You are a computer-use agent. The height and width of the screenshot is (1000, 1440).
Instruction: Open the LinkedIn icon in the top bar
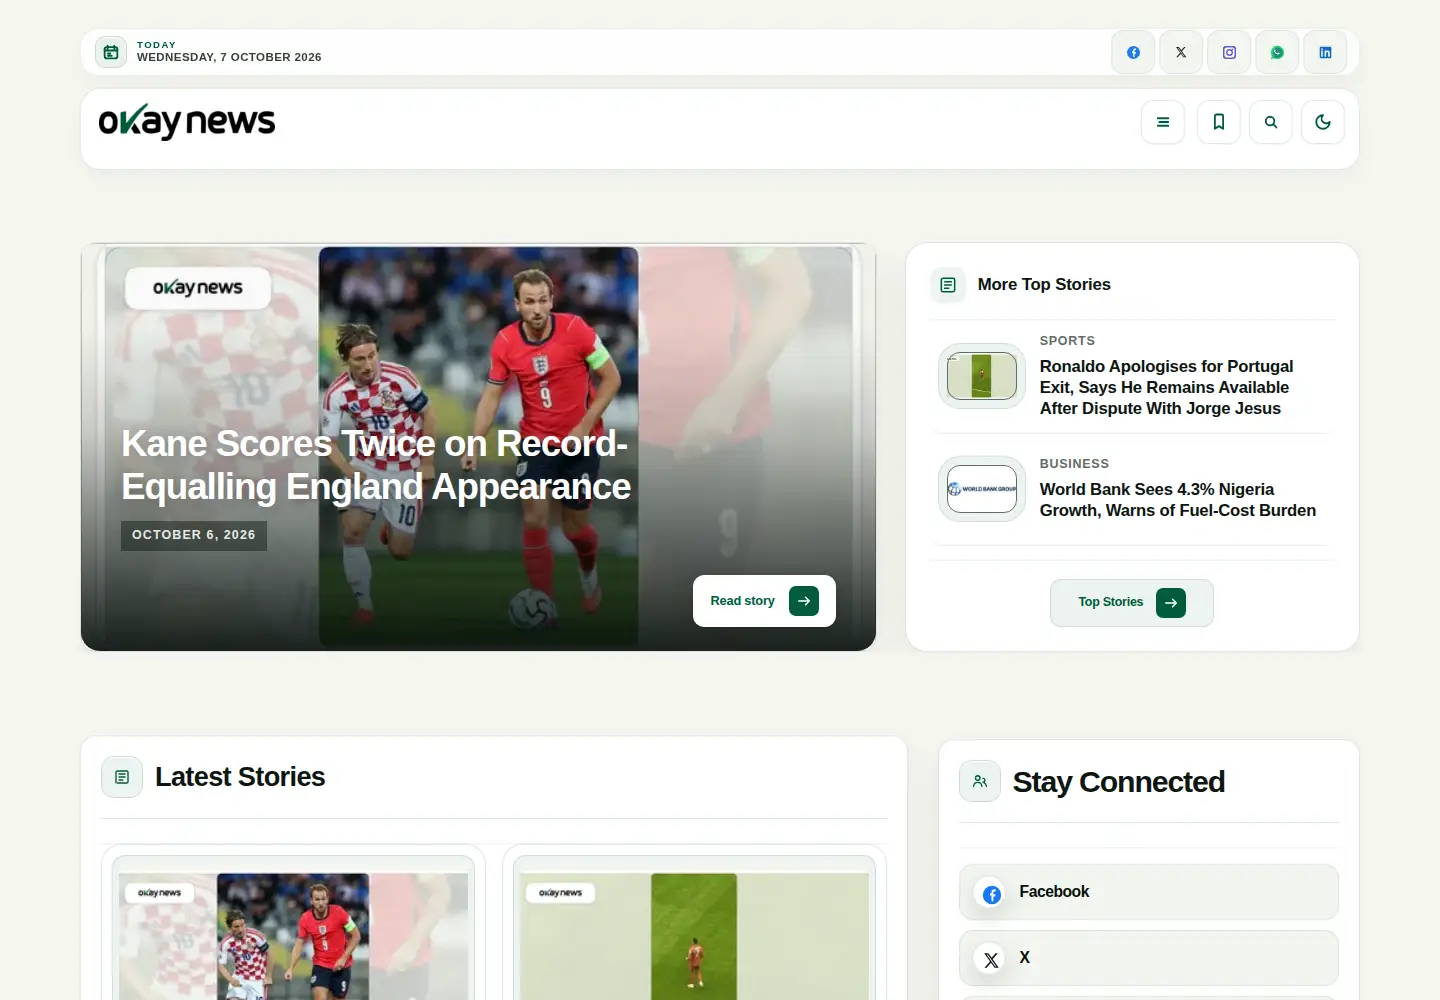(x=1325, y=52)
